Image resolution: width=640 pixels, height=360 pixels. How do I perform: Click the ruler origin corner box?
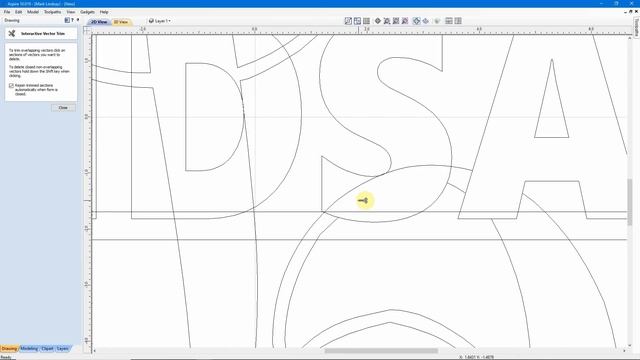[x=87, y=31]
